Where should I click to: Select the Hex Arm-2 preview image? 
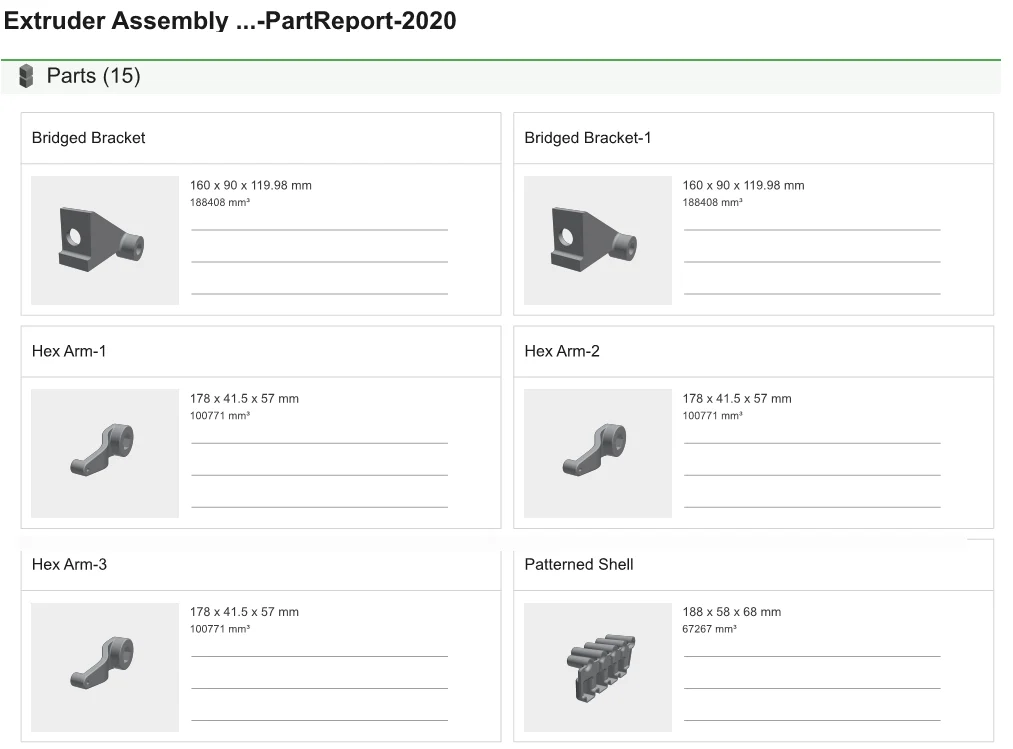597,453
